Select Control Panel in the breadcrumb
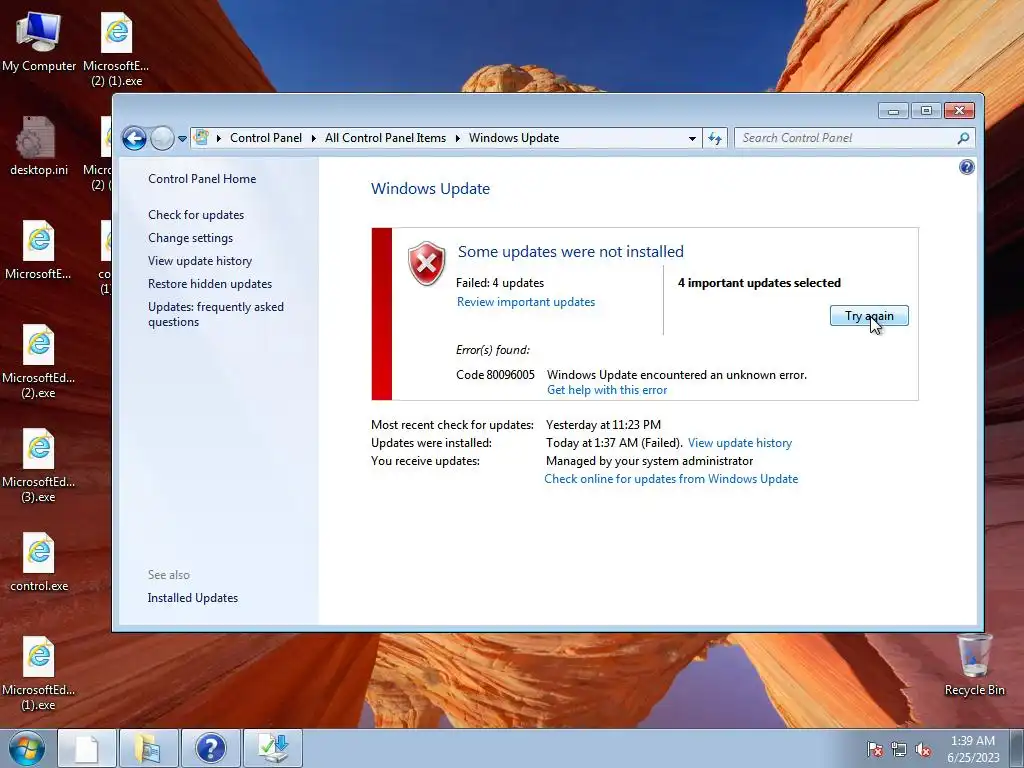Viewport: 1024px width, 768px height. point(266,138)
